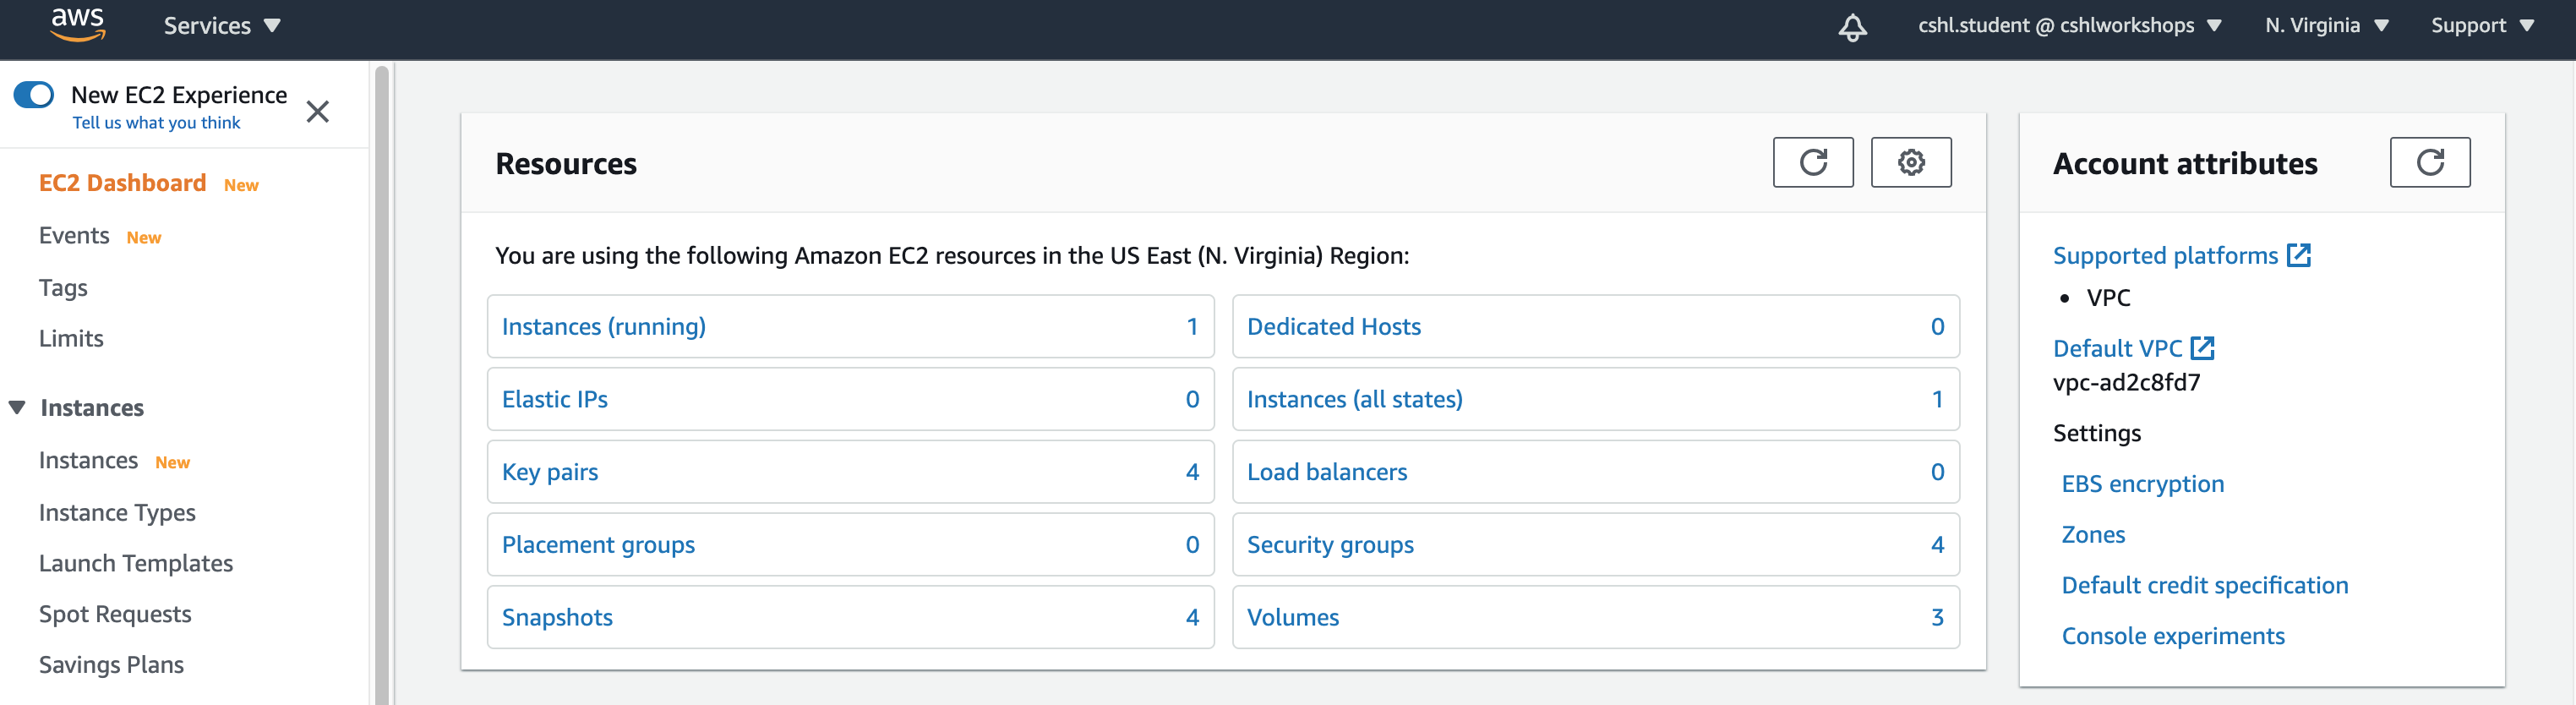The width and height of the screenshot is (2576, 705).
Task: Open Limits in sidebar
Action: (71, 338)
